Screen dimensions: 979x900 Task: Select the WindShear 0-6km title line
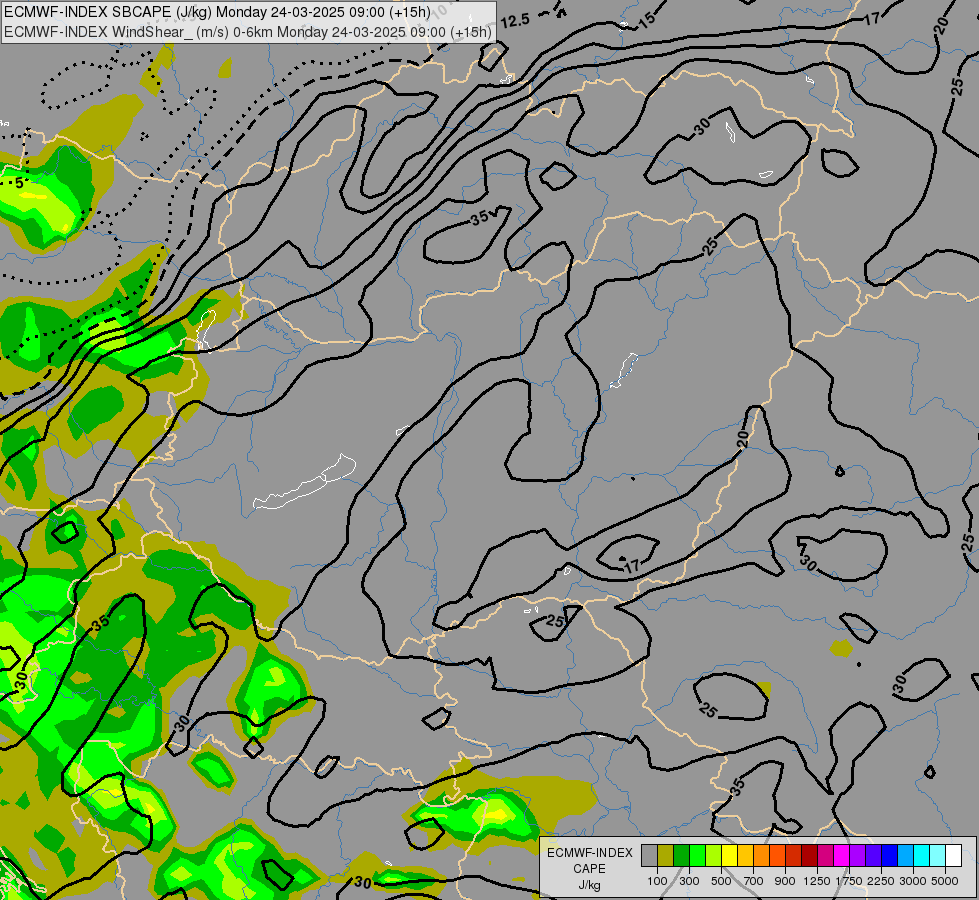pyautogui.click(x=248, y=32)
